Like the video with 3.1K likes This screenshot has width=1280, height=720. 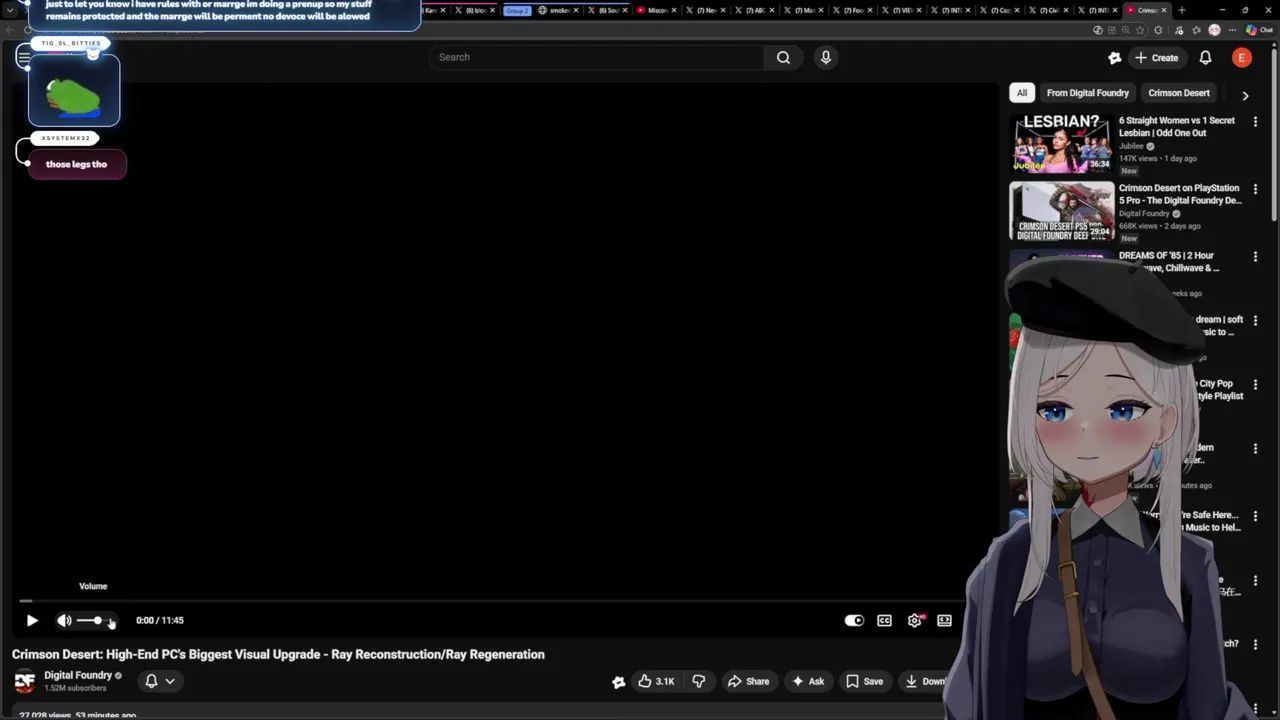(x=656, y=681)
